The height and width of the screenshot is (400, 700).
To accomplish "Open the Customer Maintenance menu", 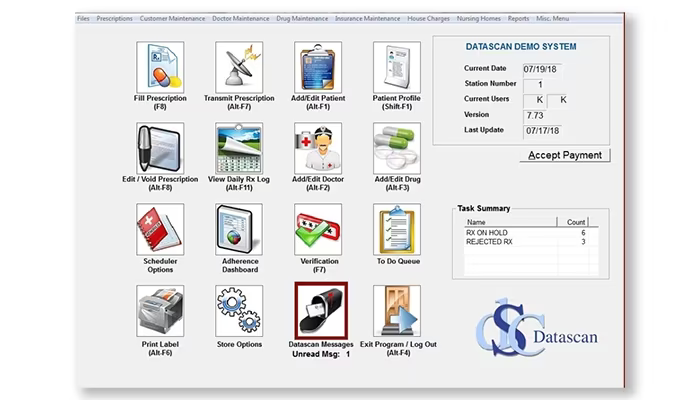I will (x=172, y=18).
